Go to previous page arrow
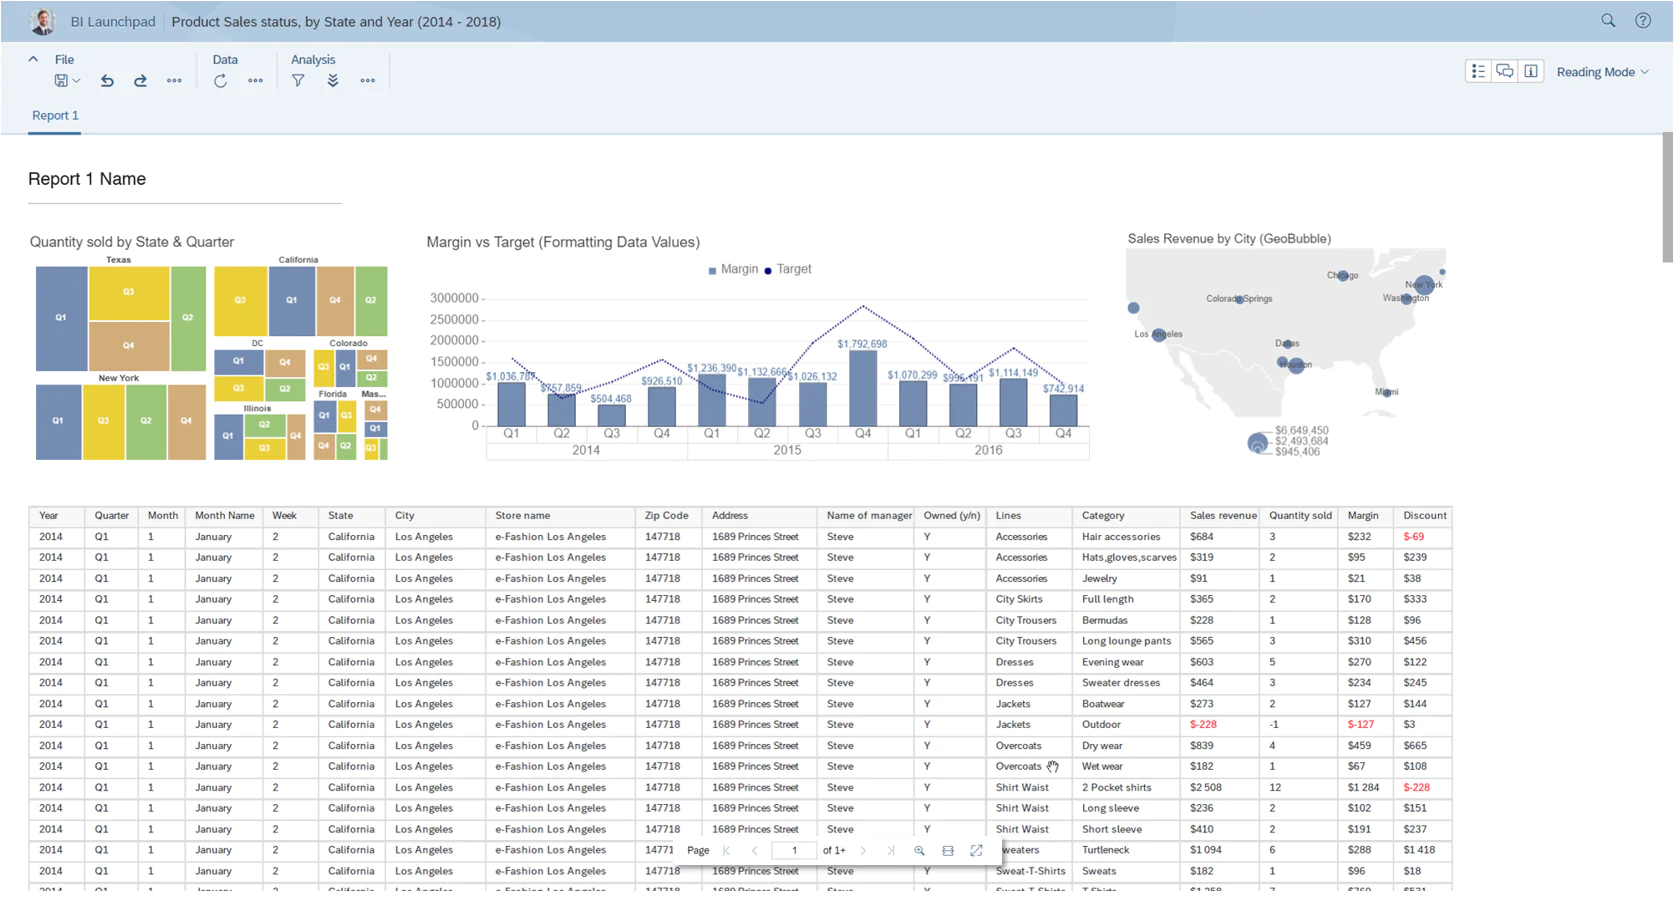The image size is (1674, 898). pyautogui.click(x=754, y=851)
